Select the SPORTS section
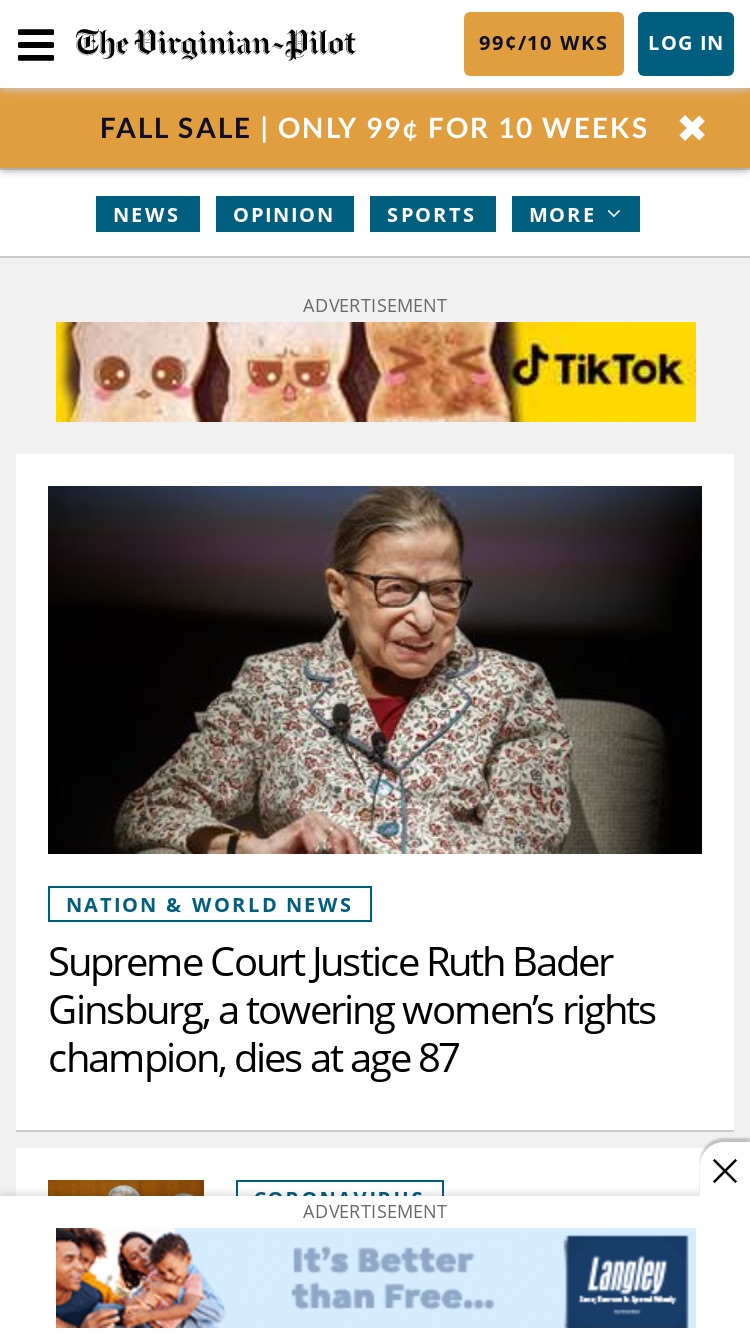 433,214
